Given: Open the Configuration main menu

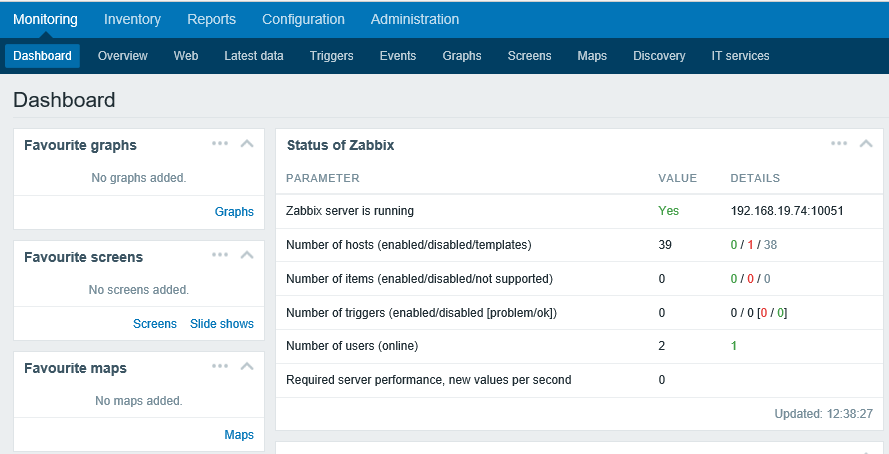Looking at the screenshot, I should coord(303,19).
